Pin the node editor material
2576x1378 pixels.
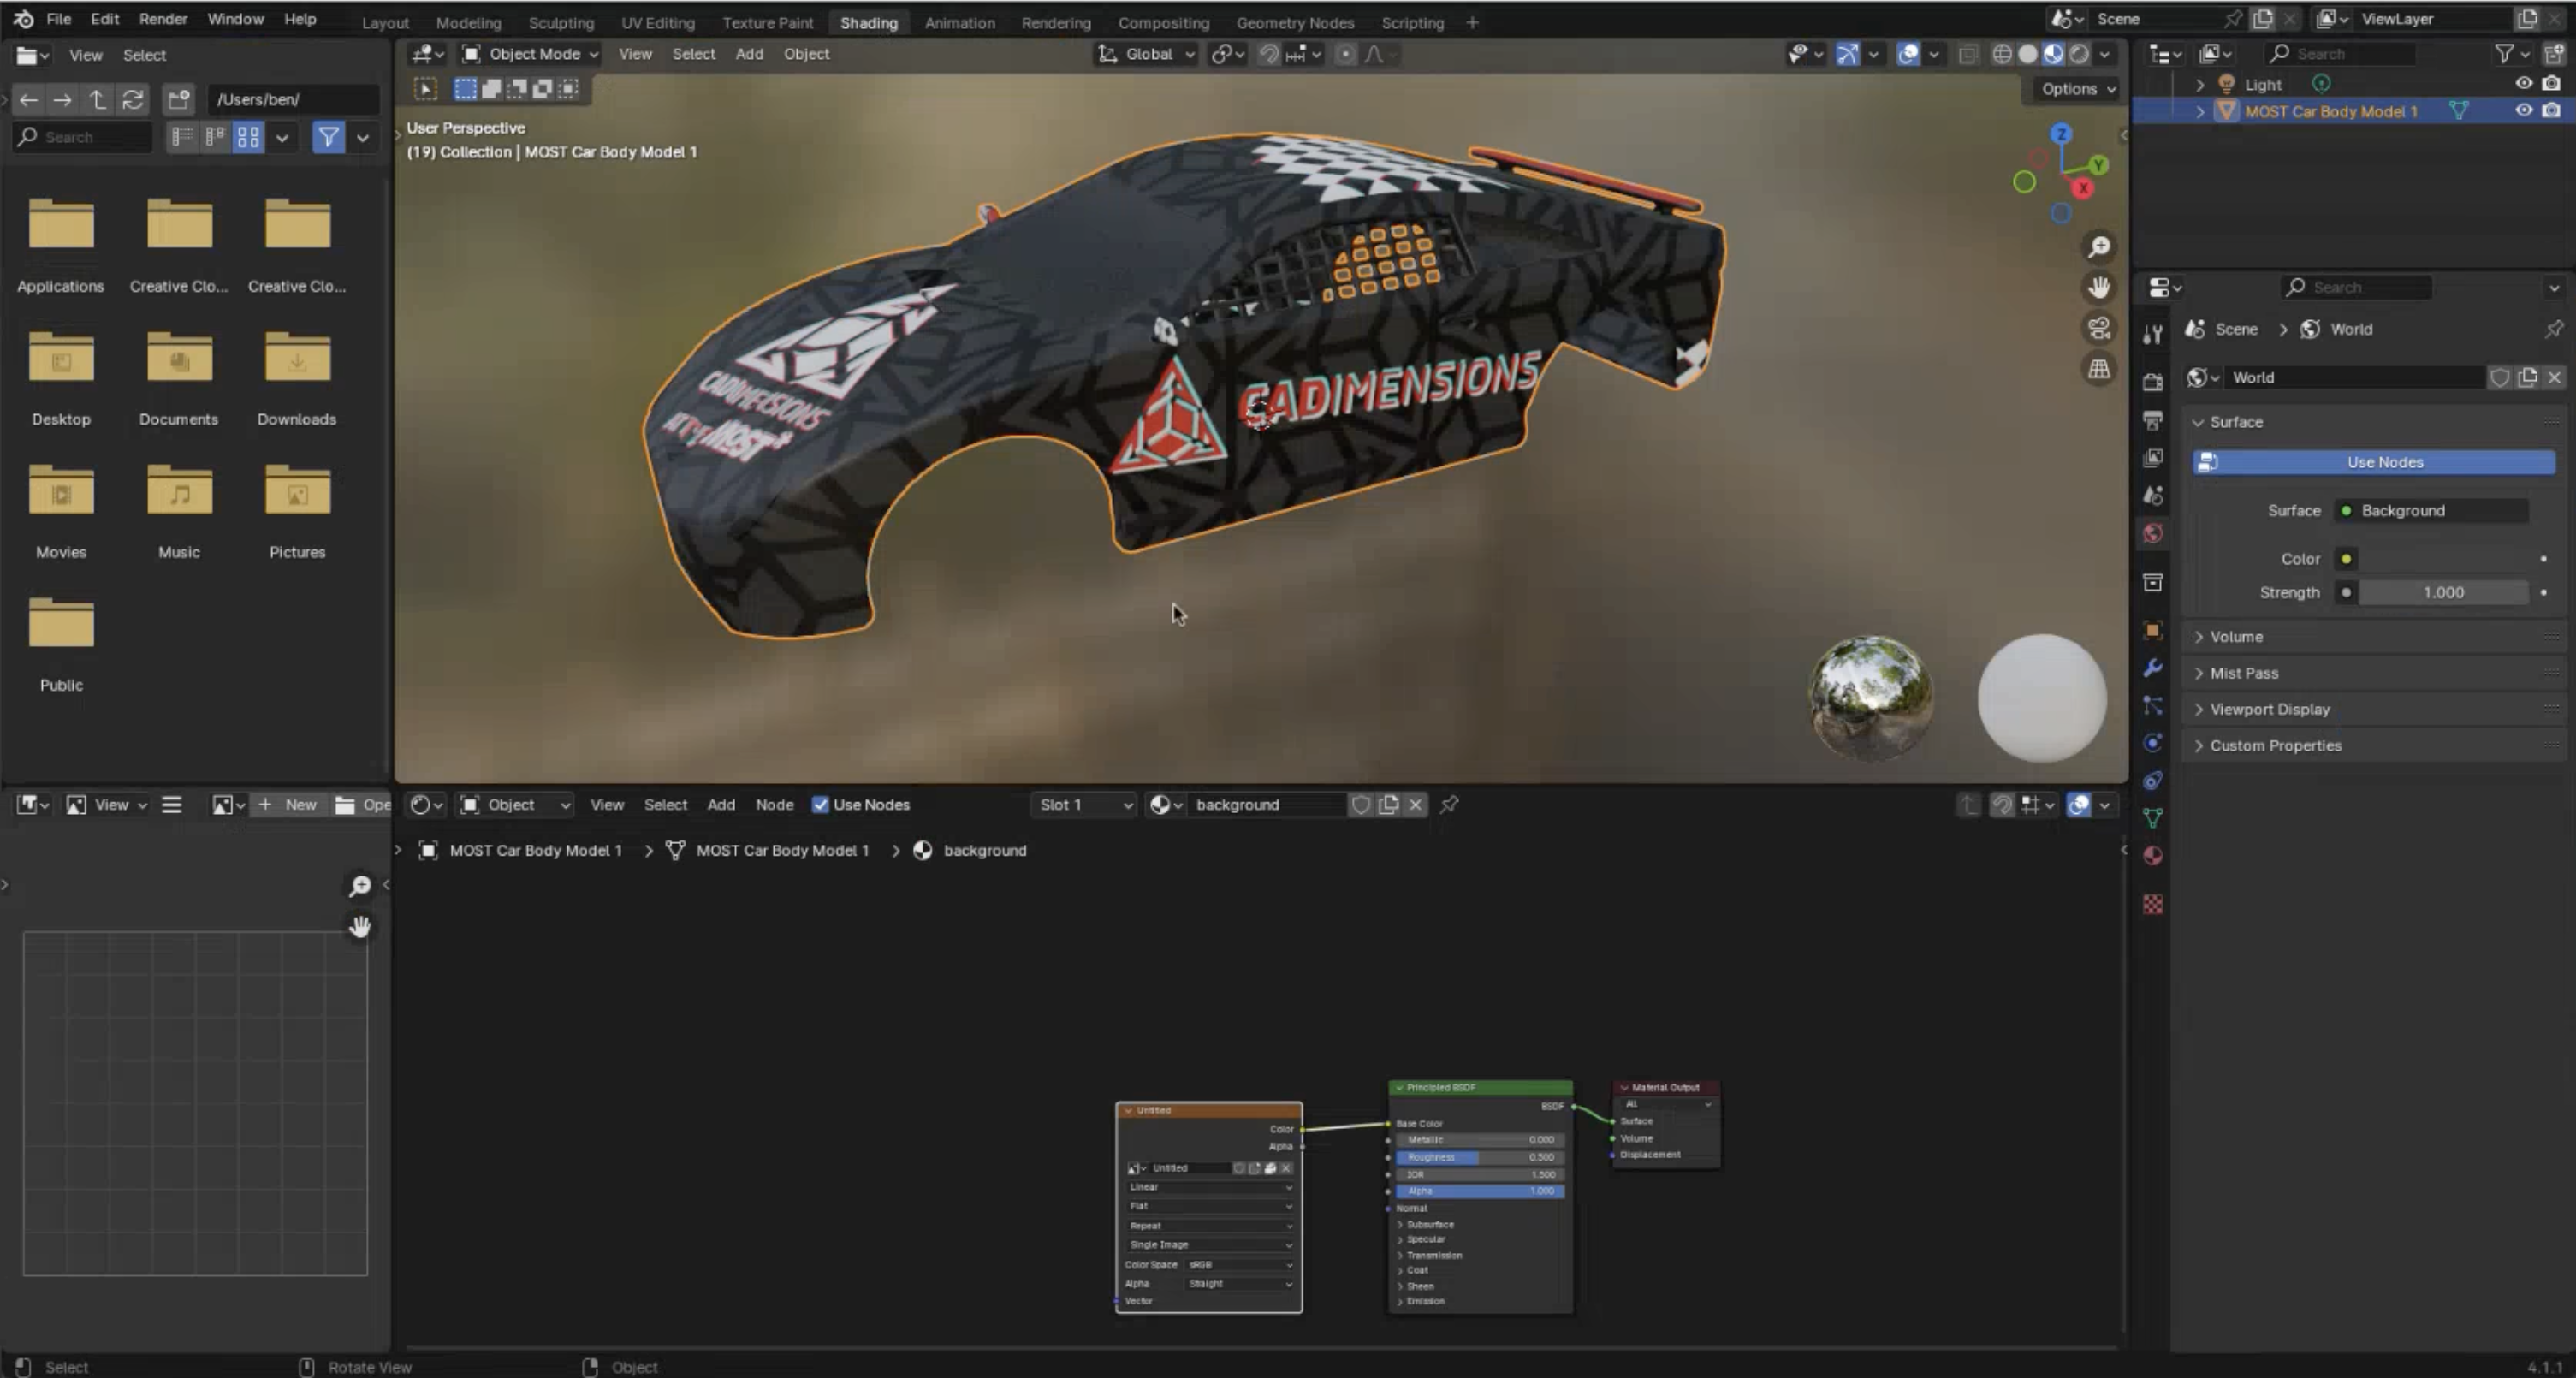coord(1449,805)
